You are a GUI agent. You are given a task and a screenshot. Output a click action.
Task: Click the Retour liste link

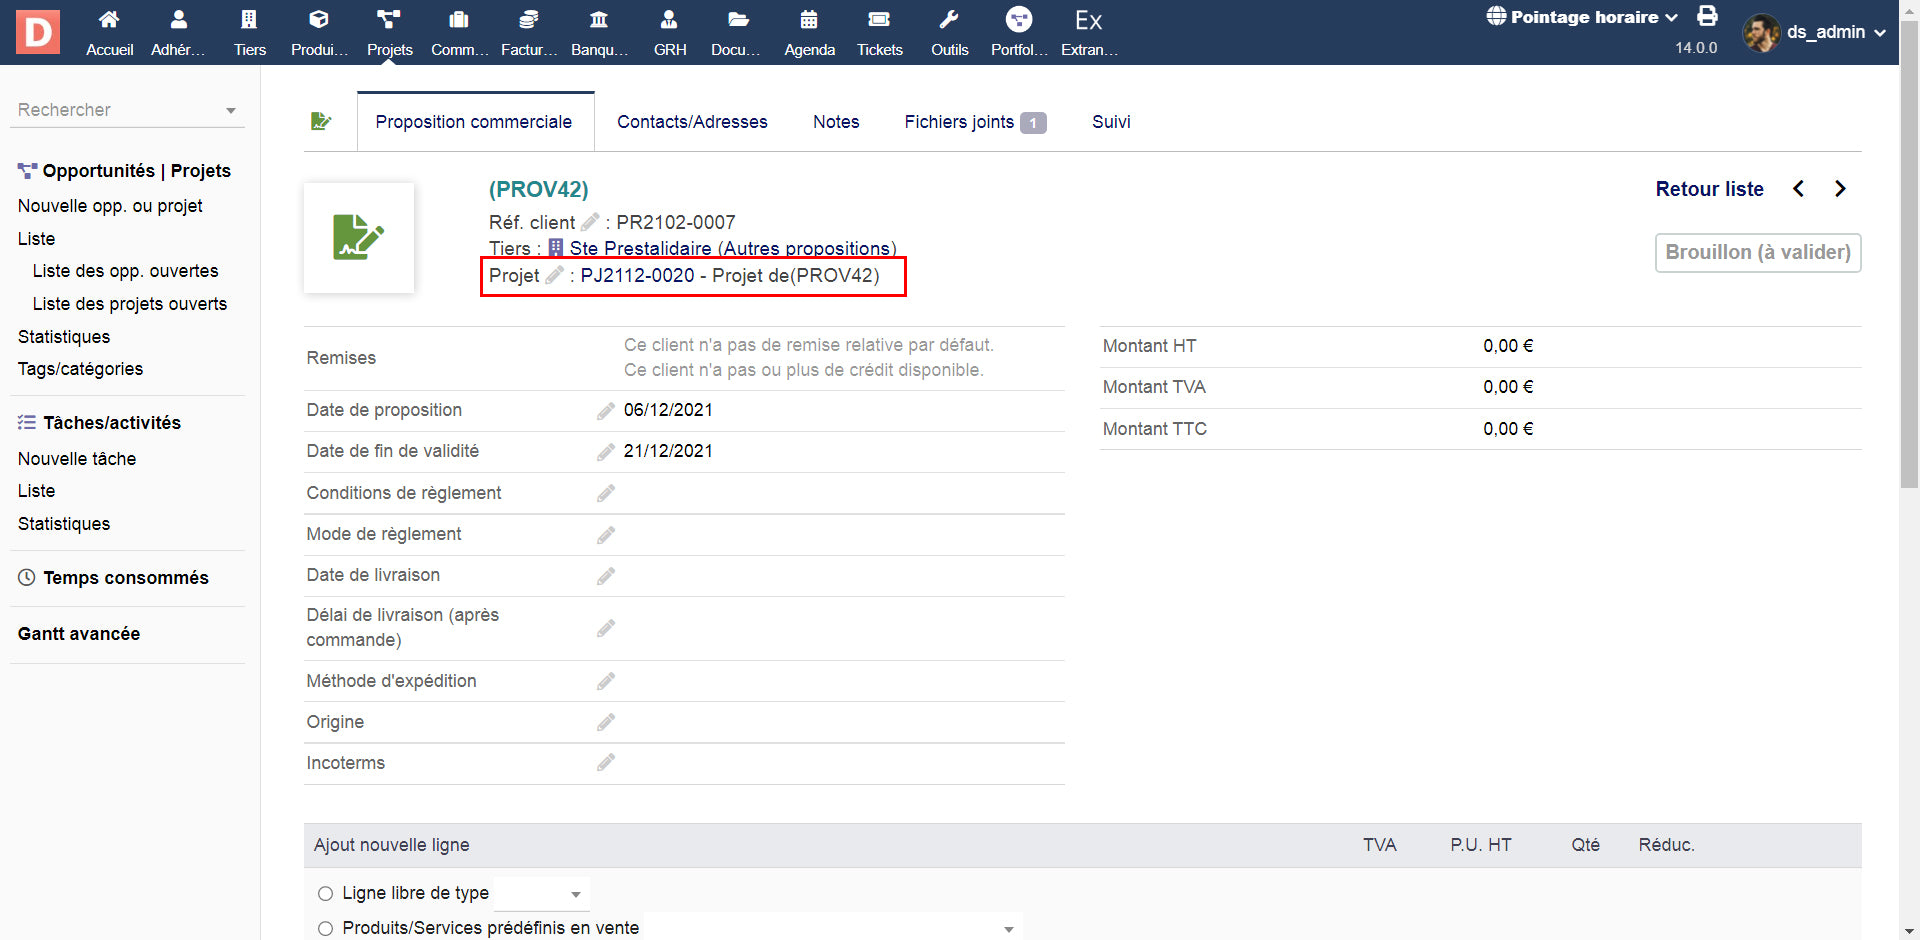[x=1709, y=189]
